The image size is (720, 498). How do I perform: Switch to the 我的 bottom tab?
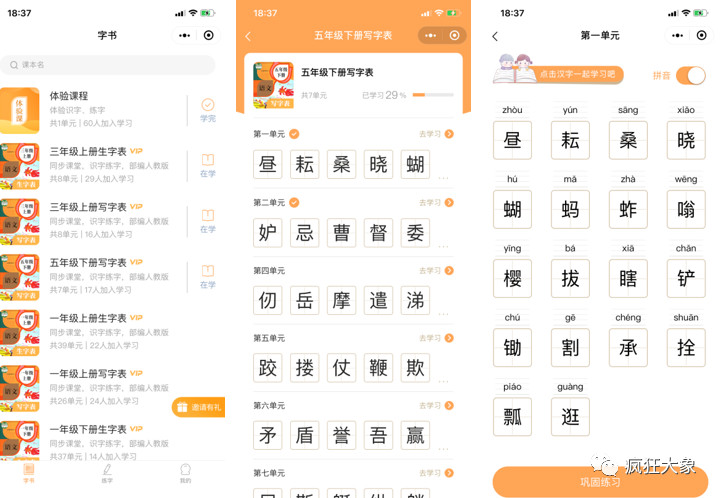(186, 473)
